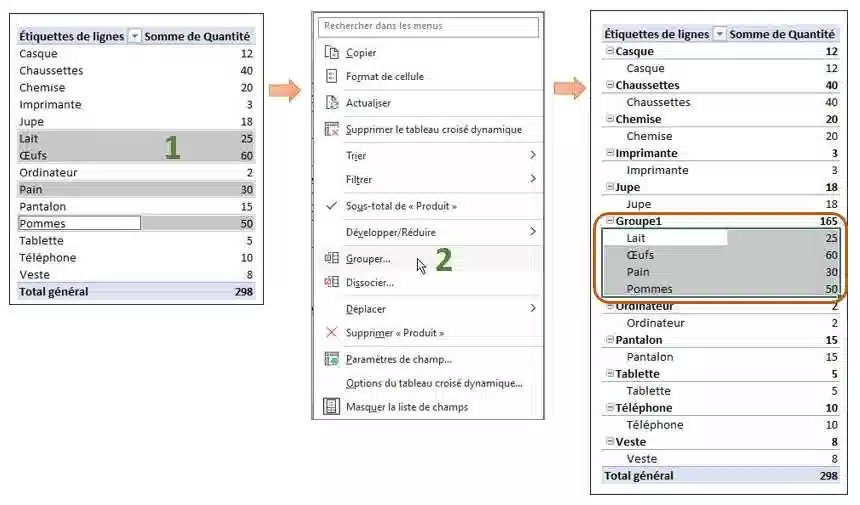The height and width of the screenshot is (505, 860).
Task: Open Étiquettes de lignes filter dropdown in left table
Action: click(x=134, y=36)
